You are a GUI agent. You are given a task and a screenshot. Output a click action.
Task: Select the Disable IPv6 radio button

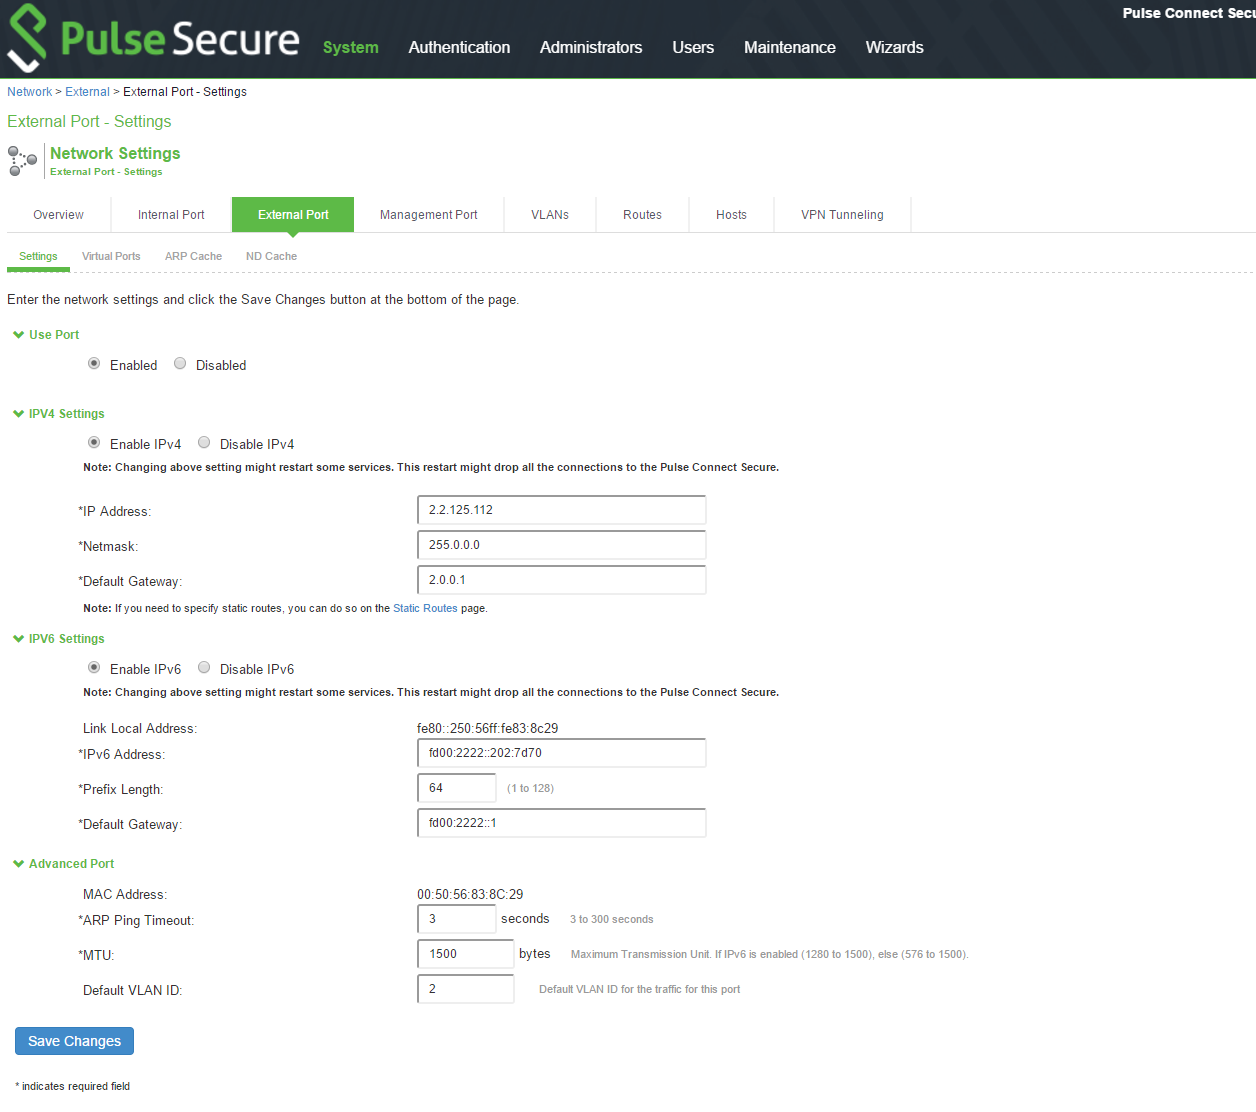pyautogui.click(x=204, y=668)
